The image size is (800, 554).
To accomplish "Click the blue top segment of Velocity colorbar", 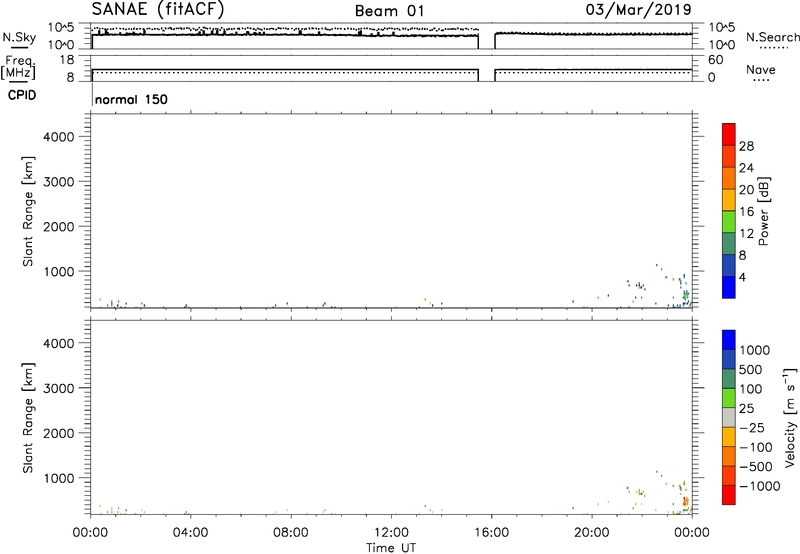I will [x=729, y=340].
